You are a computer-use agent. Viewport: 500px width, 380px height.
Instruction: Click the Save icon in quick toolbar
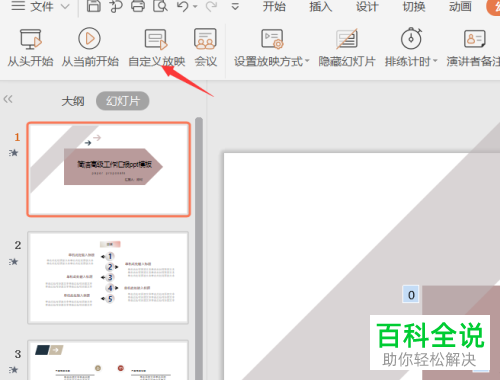pyautogui.click(x=94, y=6)
